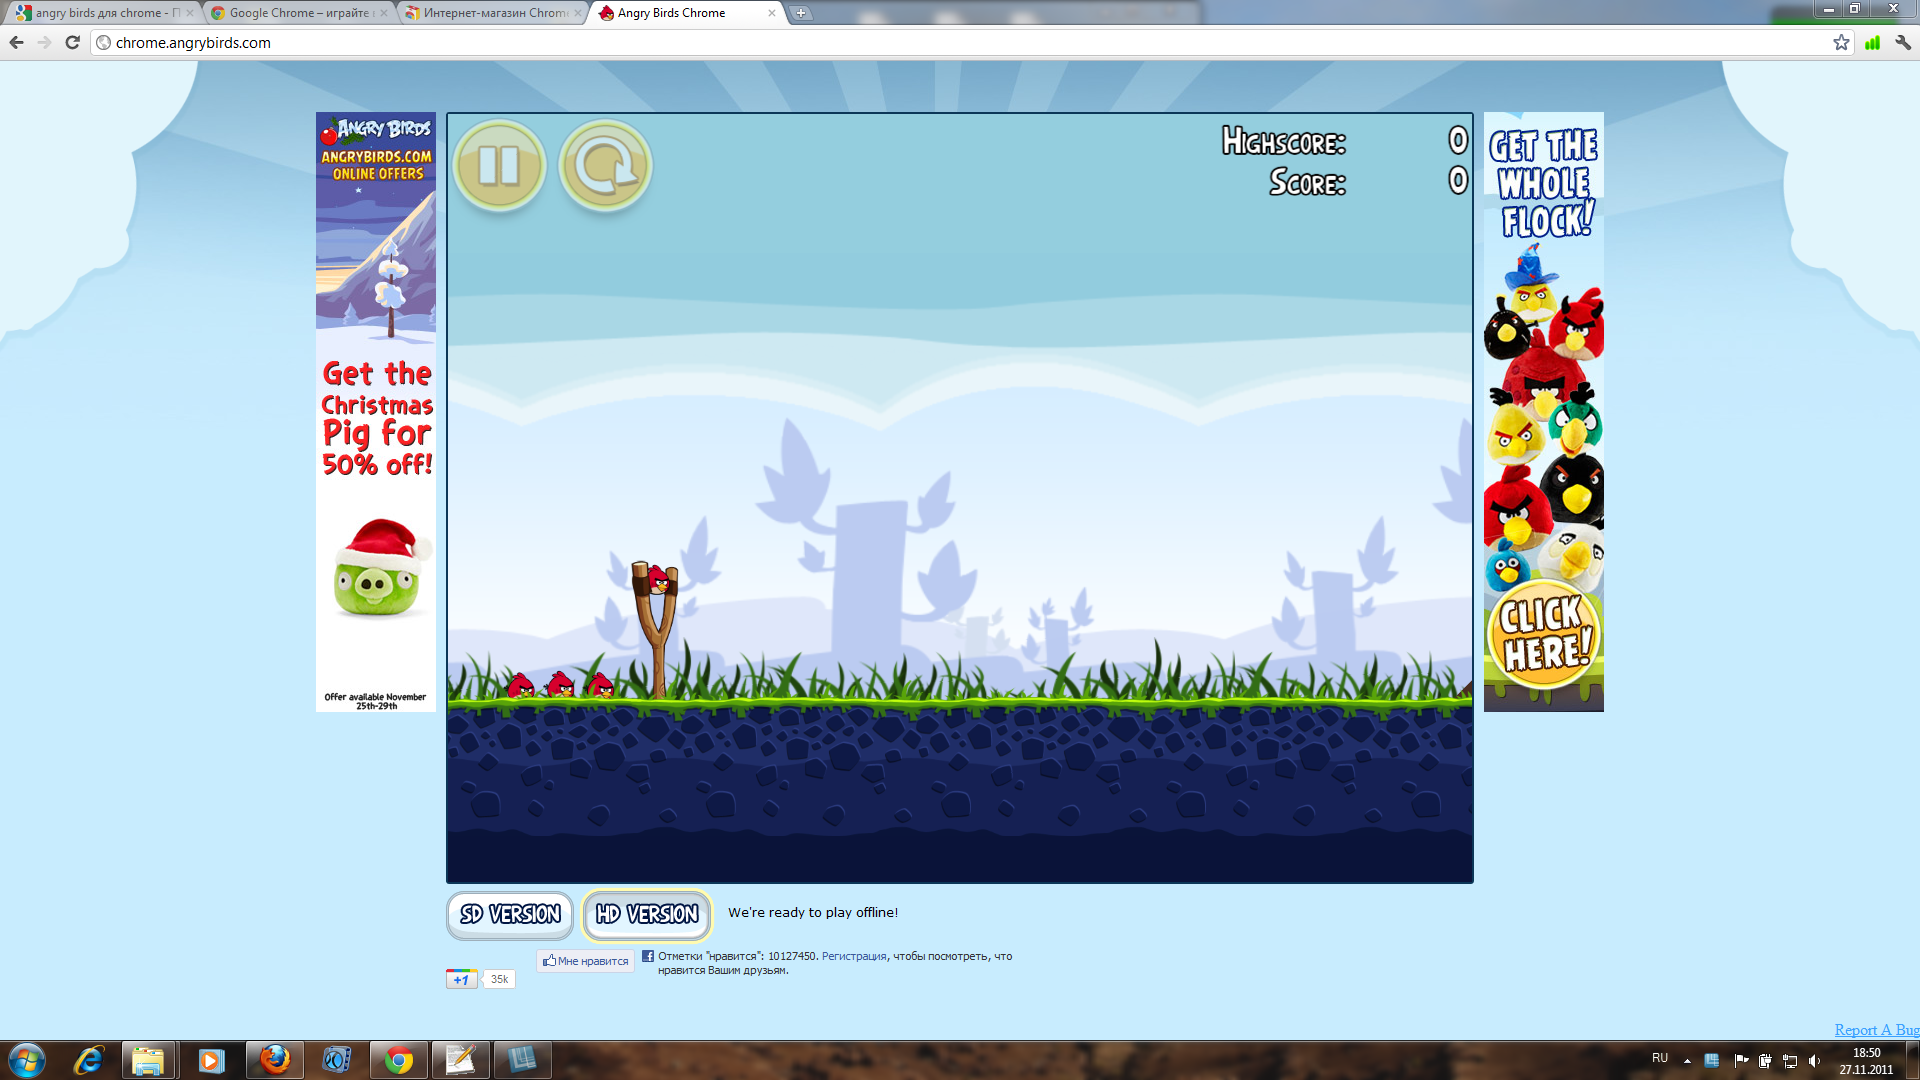Open the blue book app in the taskbar

click(522, 1060)
